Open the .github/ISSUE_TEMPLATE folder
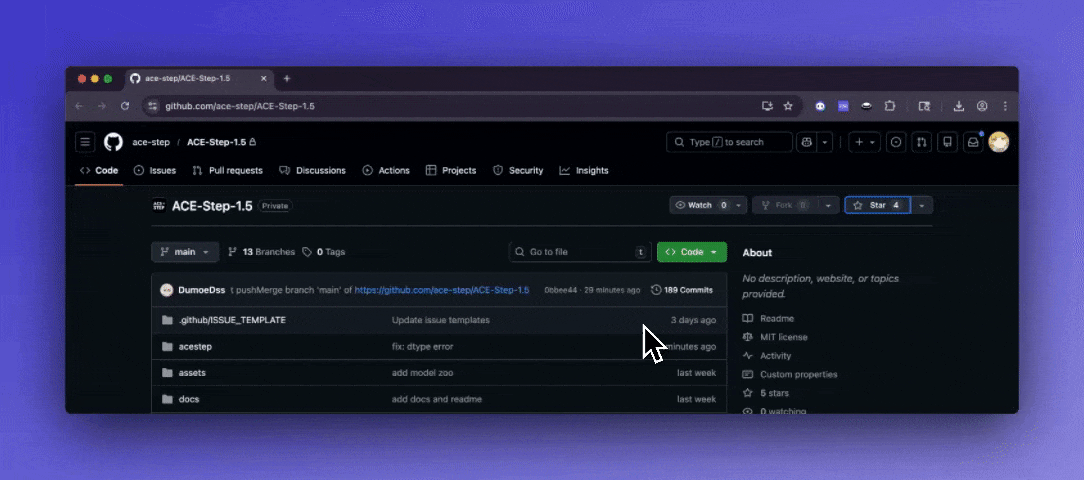This screenshot has width=1084, height=480. pos(232,320)
